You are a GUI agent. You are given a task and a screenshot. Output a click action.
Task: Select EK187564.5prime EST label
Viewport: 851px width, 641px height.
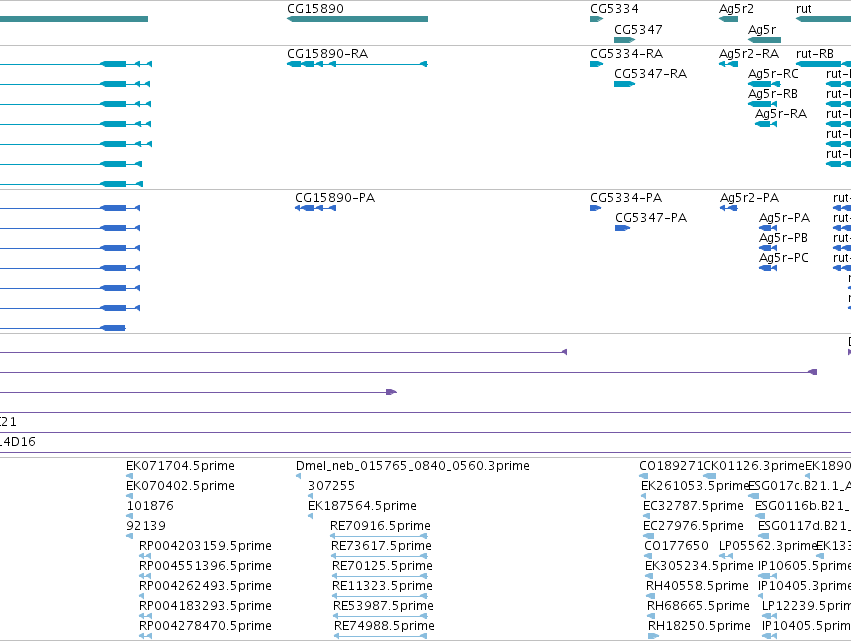coord(363,506)
